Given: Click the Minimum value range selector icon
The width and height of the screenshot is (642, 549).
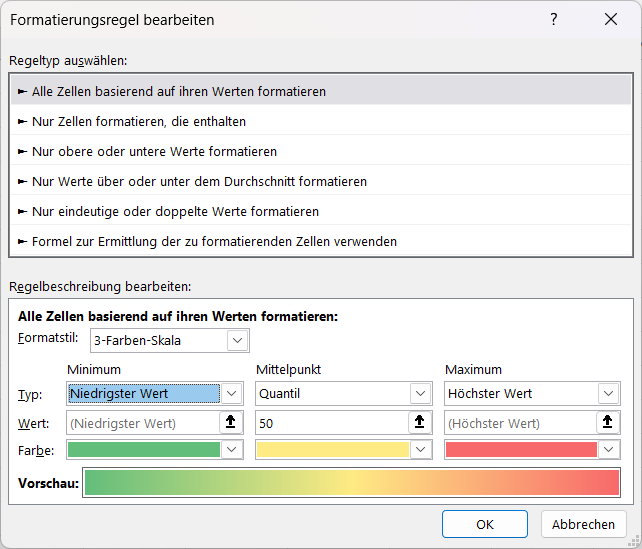Looking at the screenshot, I should click(231, 422).
